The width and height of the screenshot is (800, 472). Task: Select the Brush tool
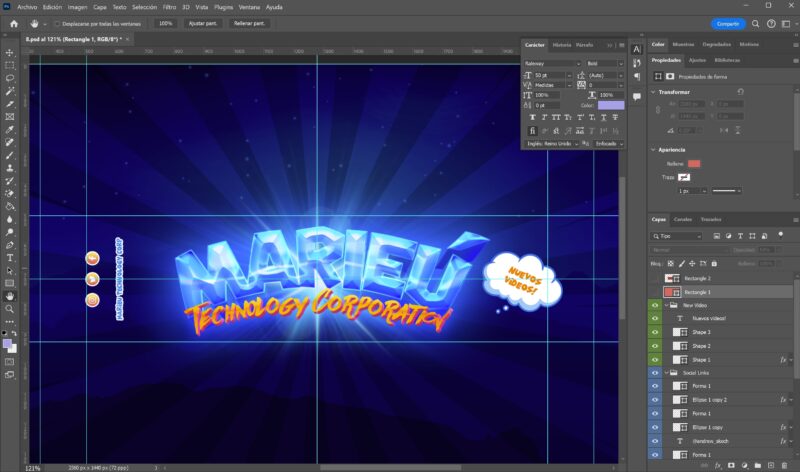click(10, 155)
